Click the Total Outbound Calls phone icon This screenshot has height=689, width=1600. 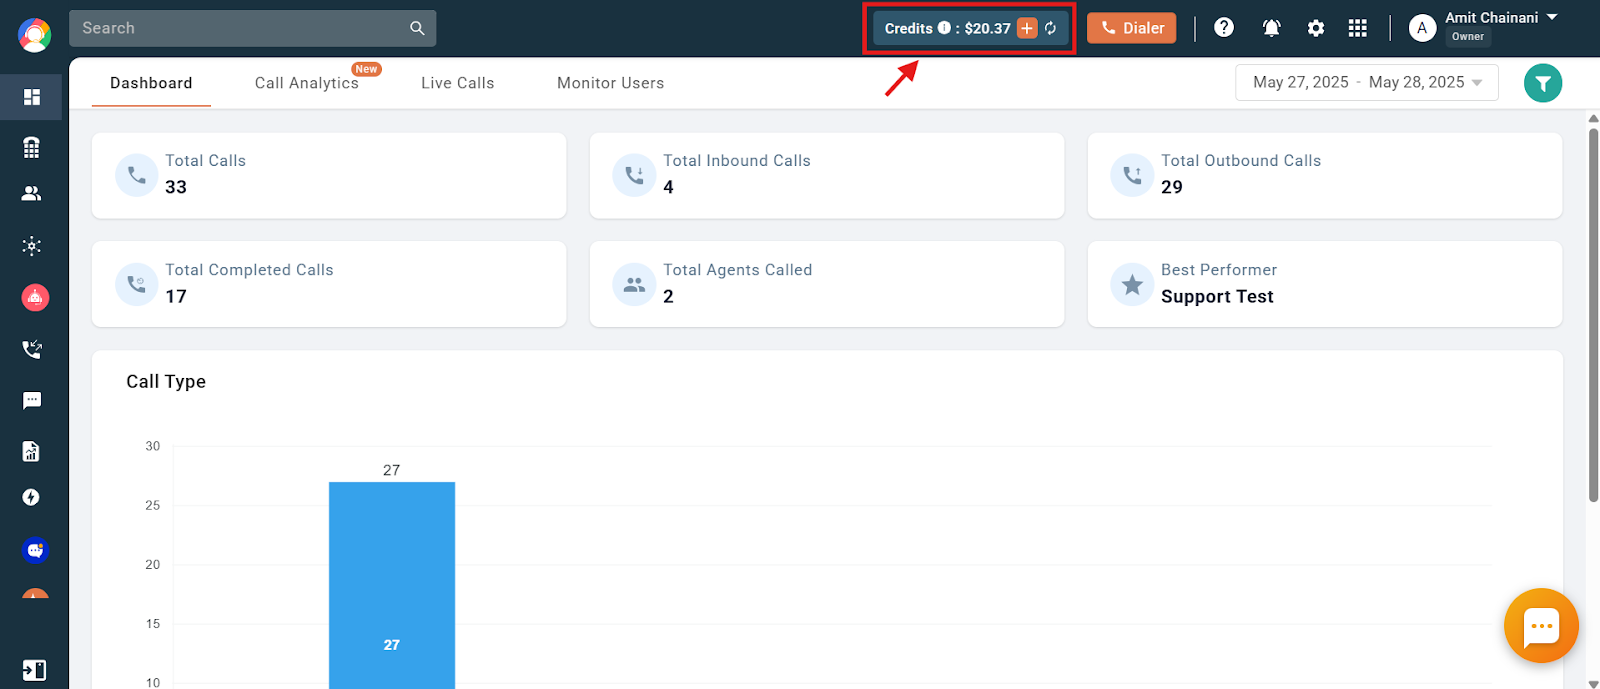coord(1132,175)
